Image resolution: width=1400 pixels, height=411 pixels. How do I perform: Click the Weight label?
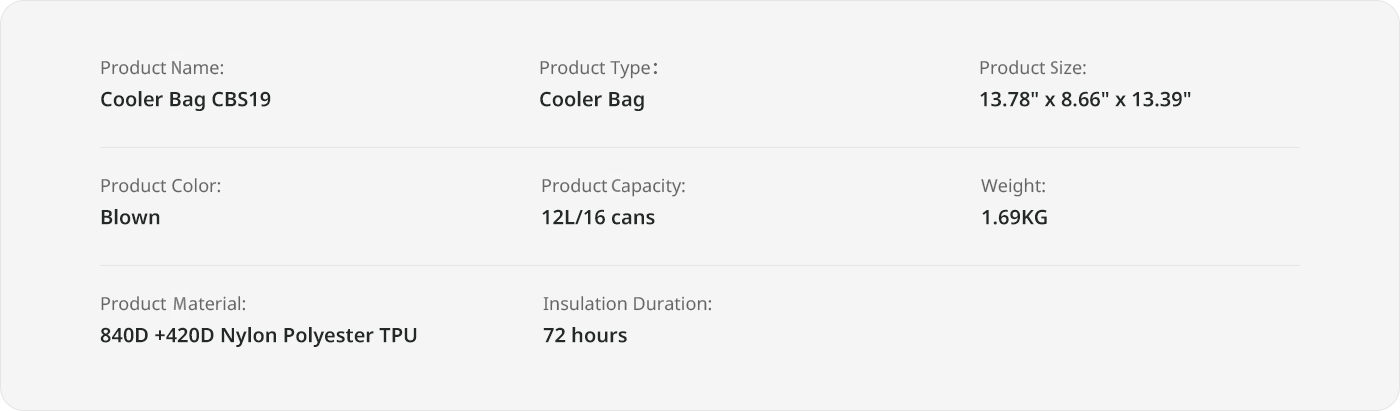click(1013, 186)
